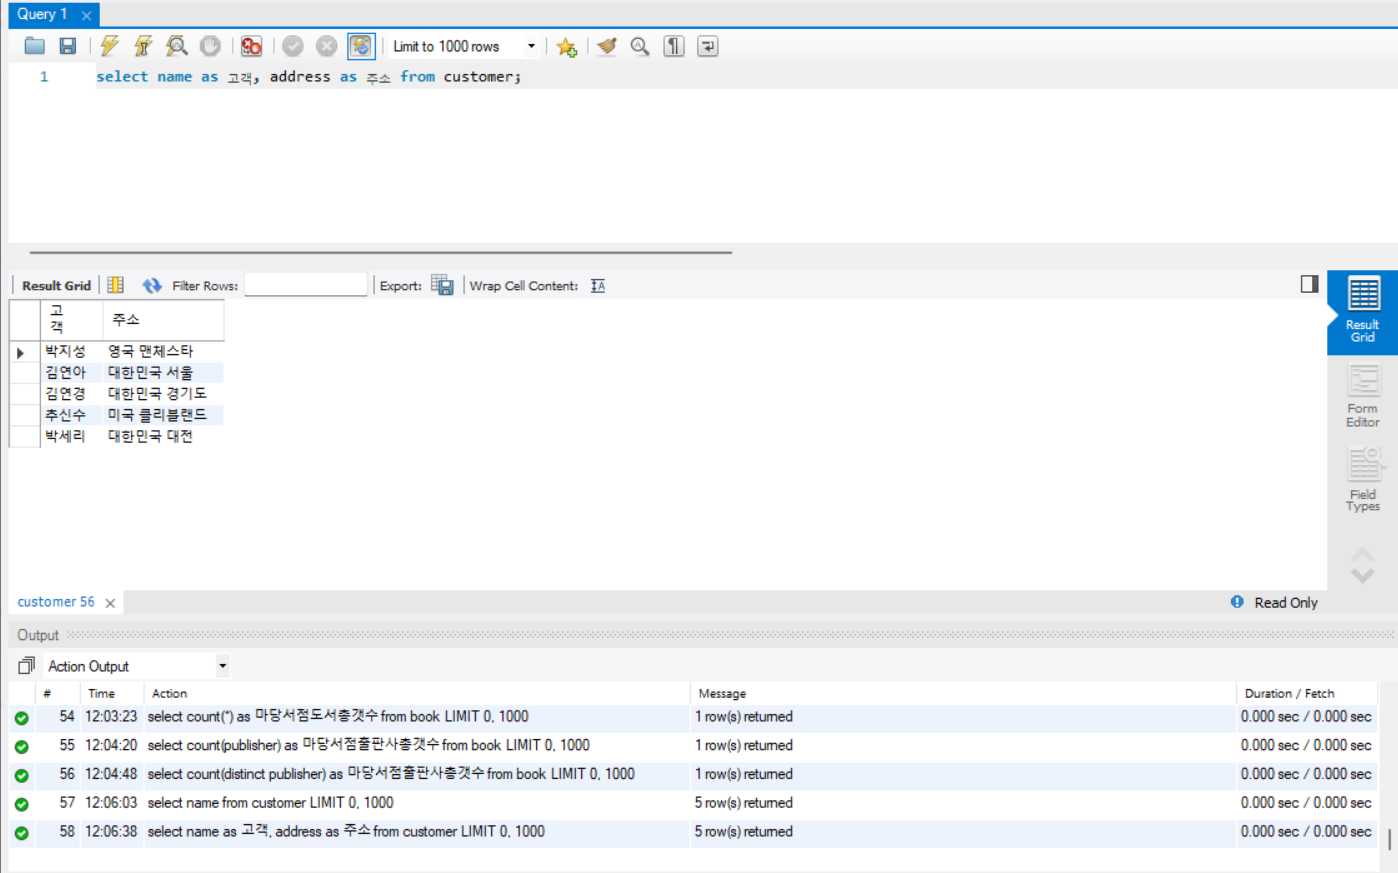Click Filter Rows input field
Viewport: 1398px width, 873px height.
click(306, 285)
